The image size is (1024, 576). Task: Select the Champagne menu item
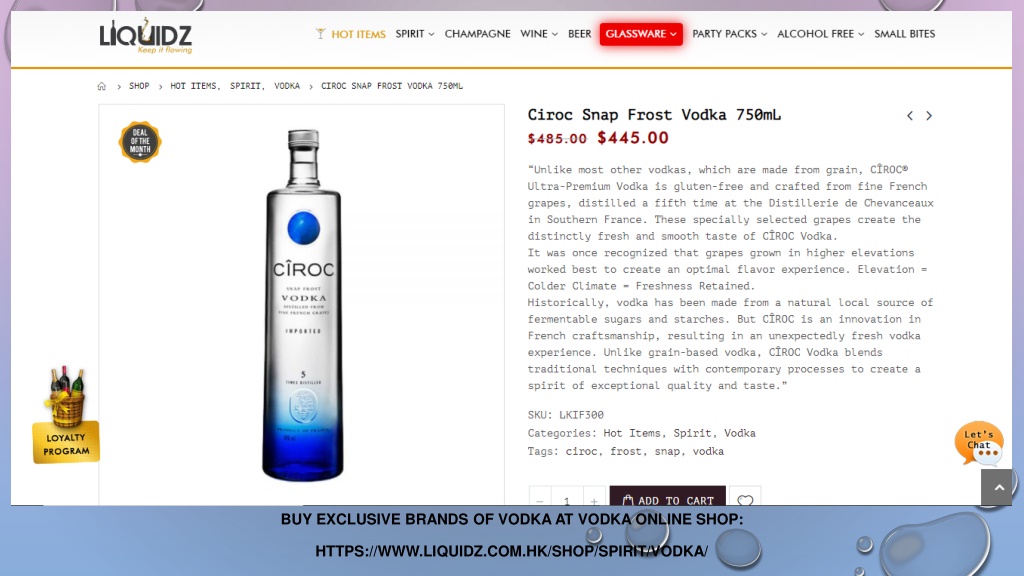pos(477,34)
